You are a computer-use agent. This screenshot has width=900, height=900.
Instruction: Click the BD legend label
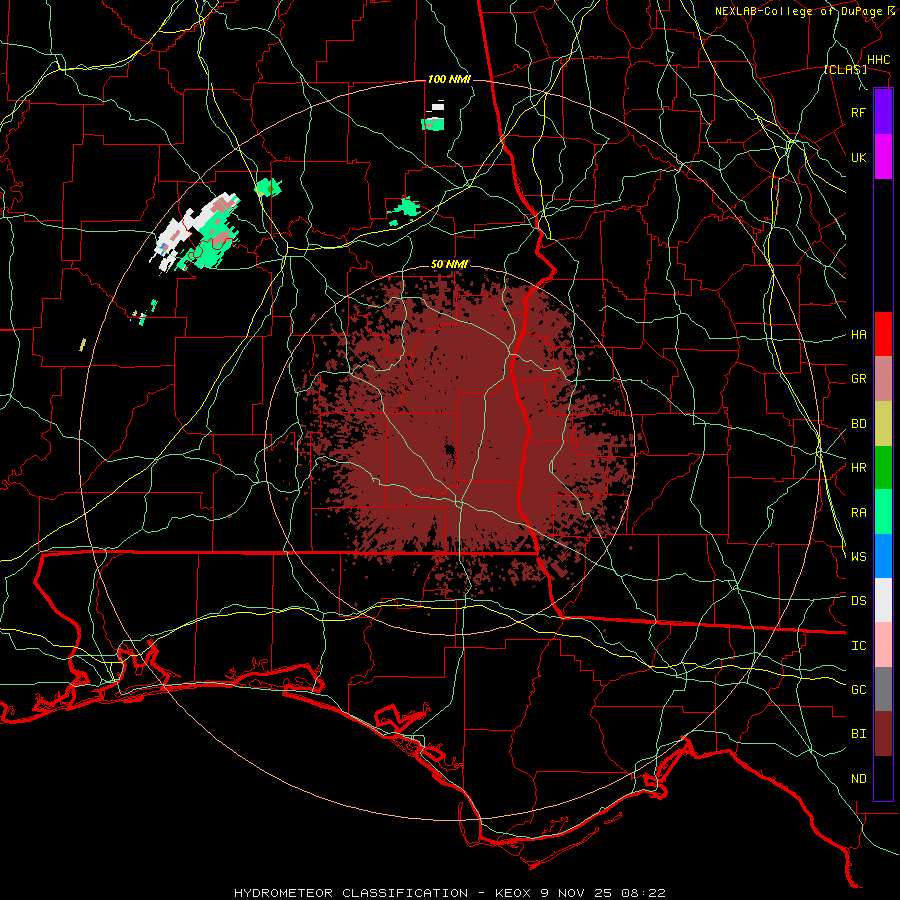(858, 424)
